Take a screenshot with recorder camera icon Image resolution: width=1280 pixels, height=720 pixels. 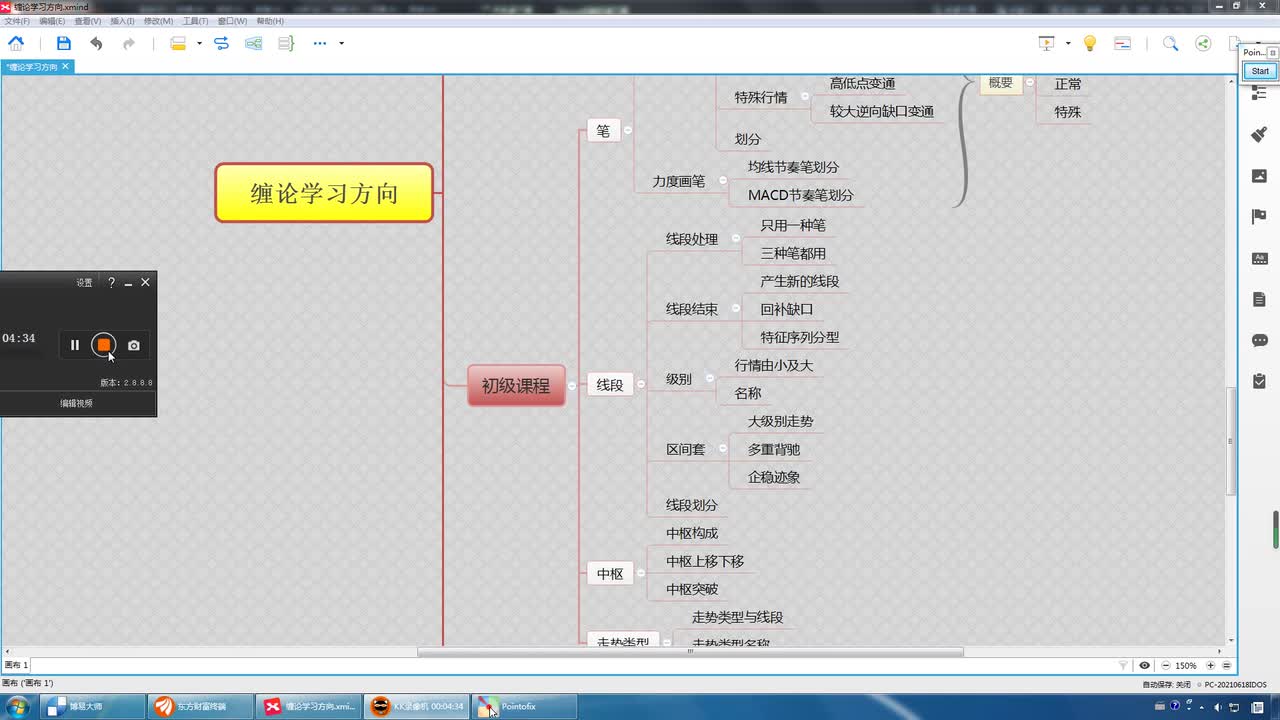tap(134, 345)
